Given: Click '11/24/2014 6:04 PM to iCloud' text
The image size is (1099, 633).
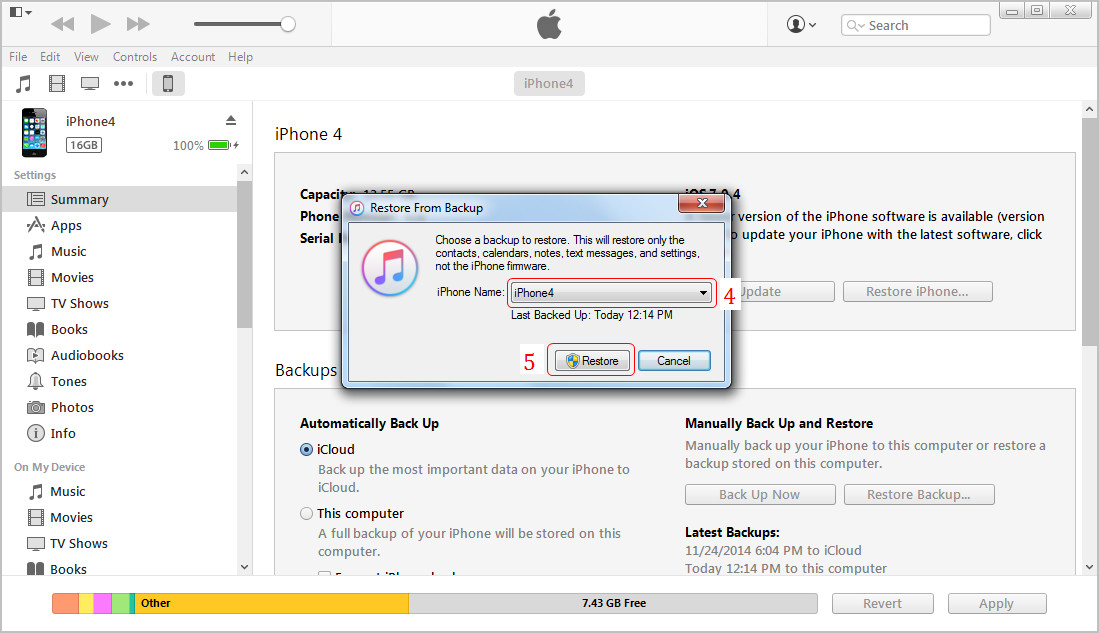Looking at the screenshot, I should tap(773, 550).
